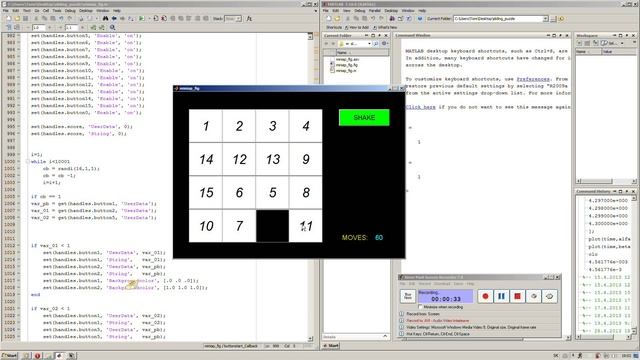Image resolution: width=640 pixels, height=360 pixels.
Task: Click the red-marked breakpoint icon in editor toolbar
Action: click(164, 18)
